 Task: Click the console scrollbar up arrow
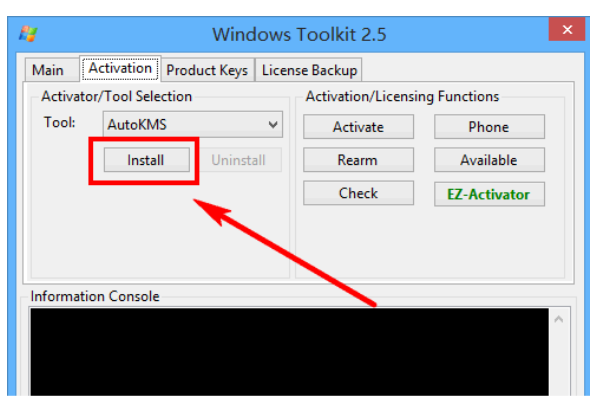click(x=559, y=319)
